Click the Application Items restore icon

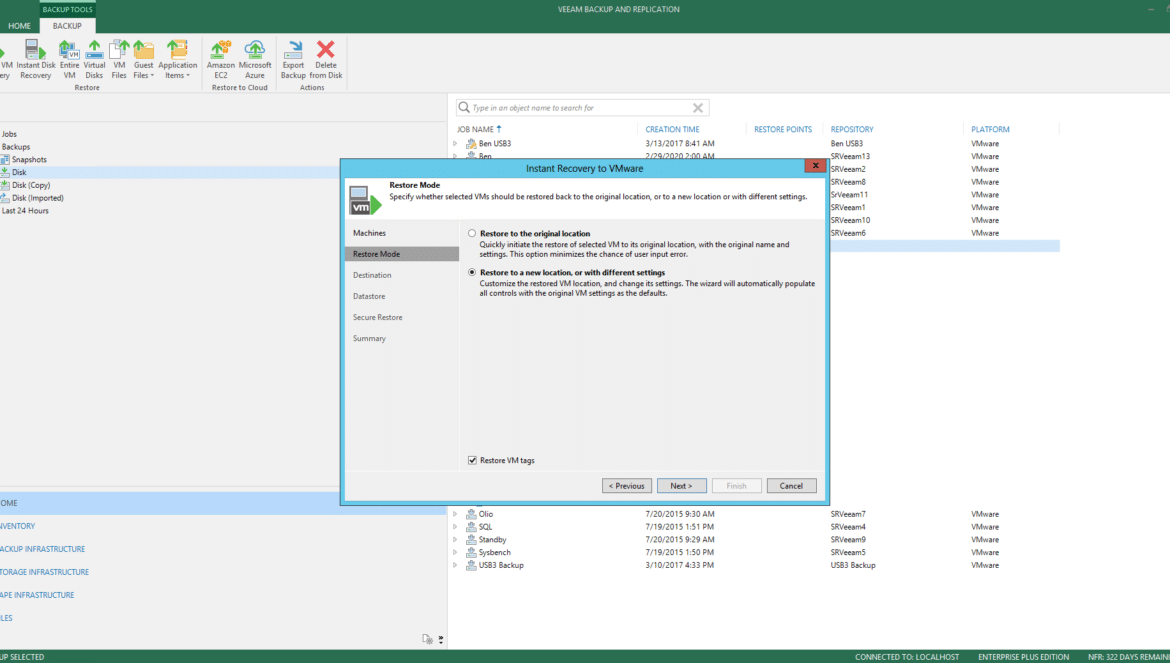(178, 50)
